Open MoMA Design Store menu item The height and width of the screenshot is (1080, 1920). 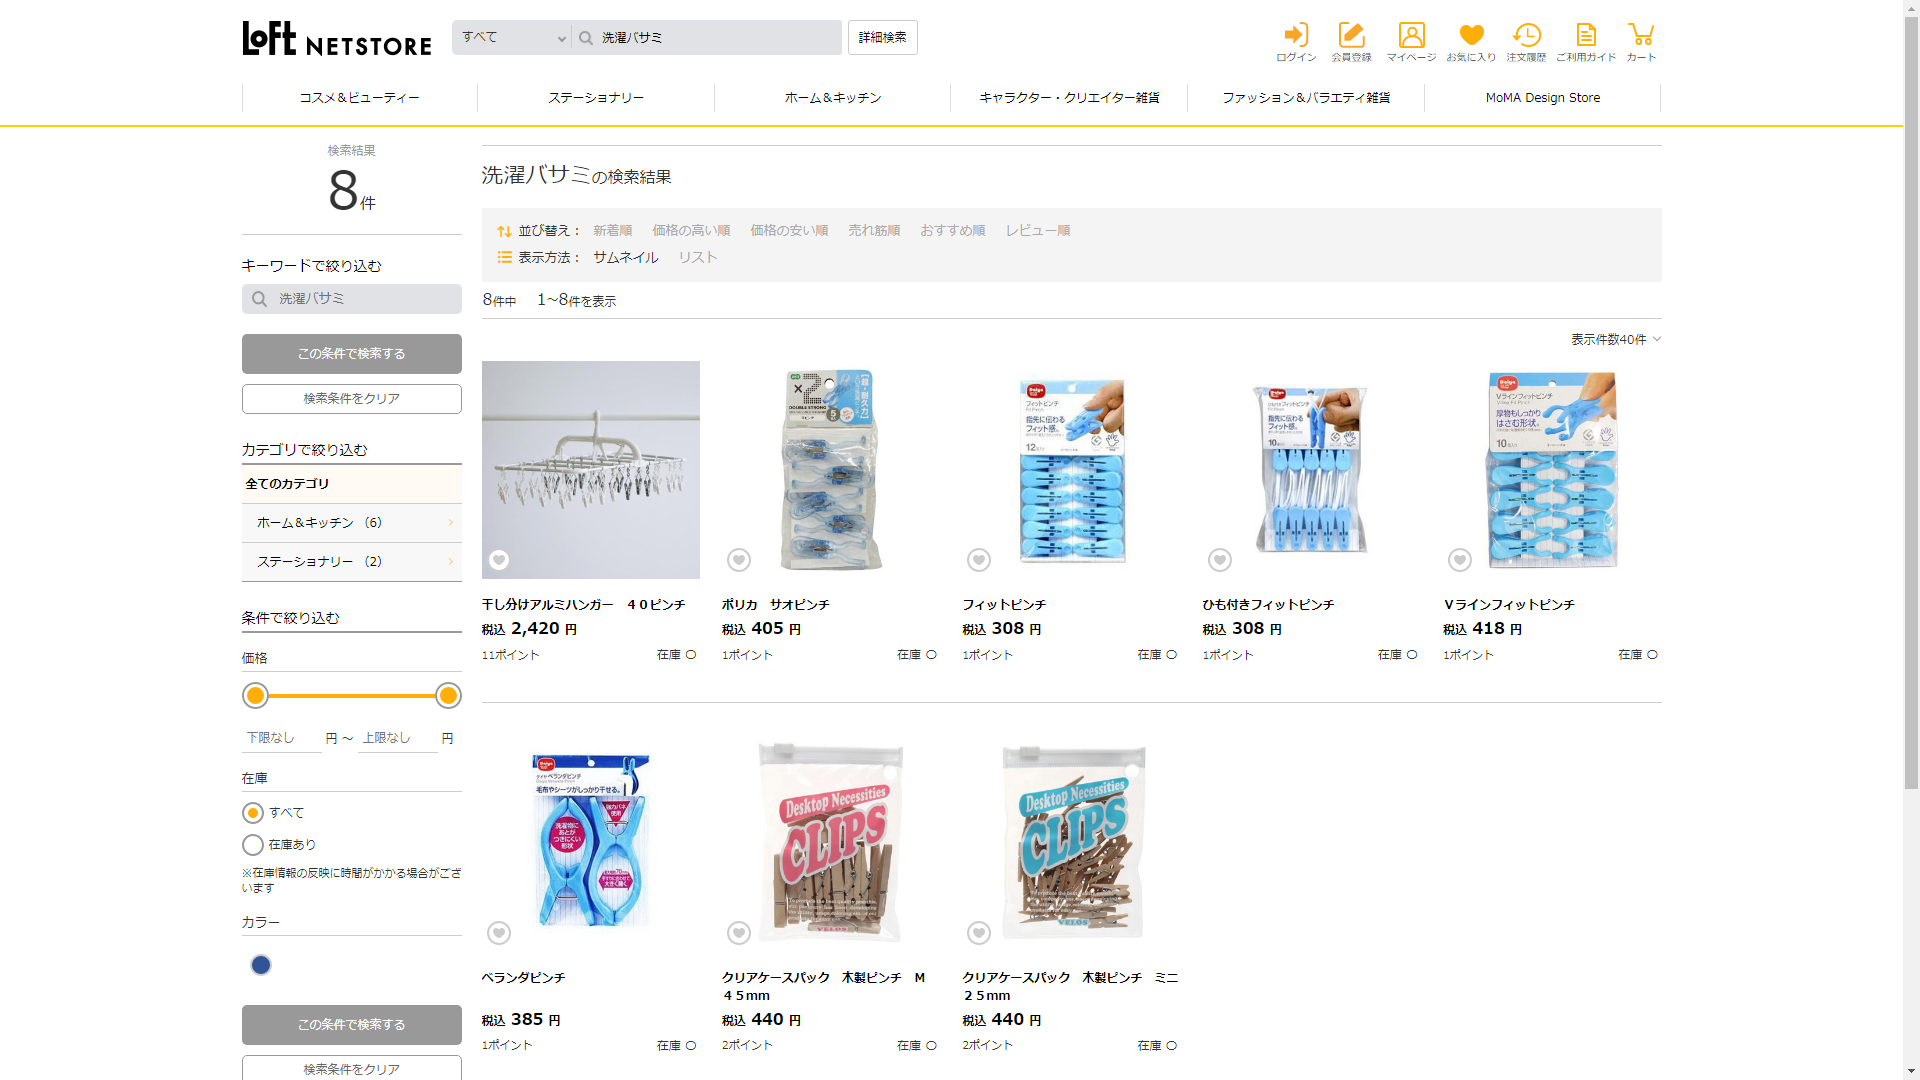[1542, 98]
